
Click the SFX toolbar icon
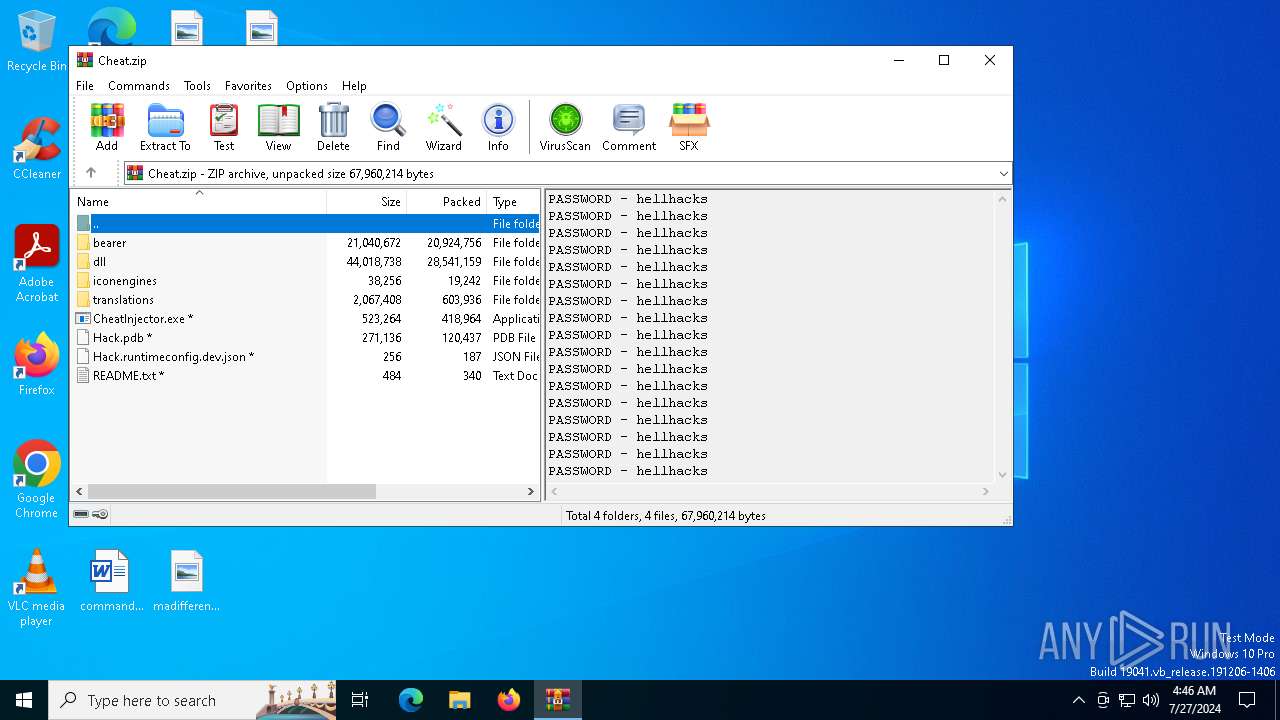coord(689,127)
